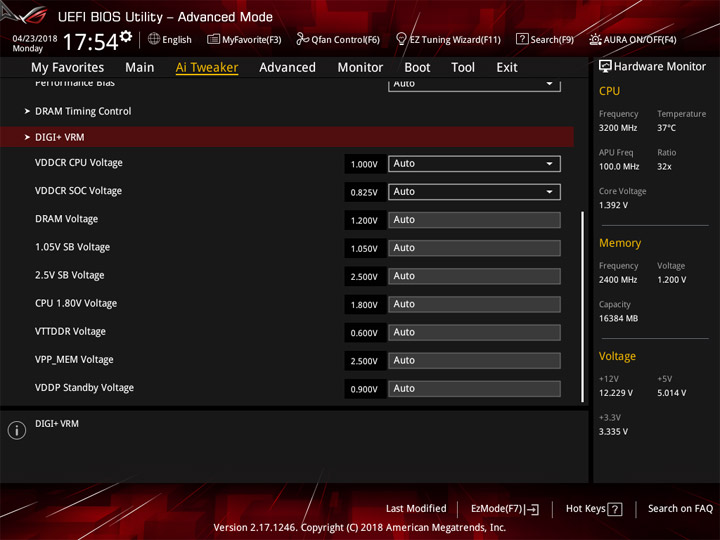
Task: Click the settings list scrollbar
Action: click(x=582, y=307)
